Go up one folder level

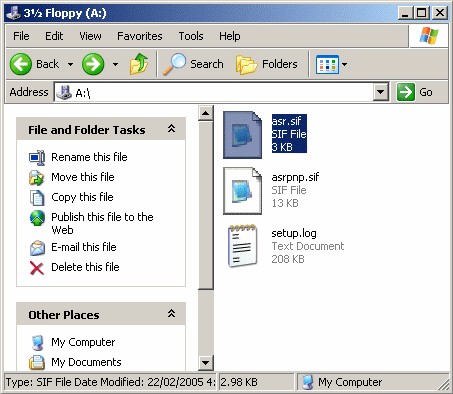coord(139,64)
